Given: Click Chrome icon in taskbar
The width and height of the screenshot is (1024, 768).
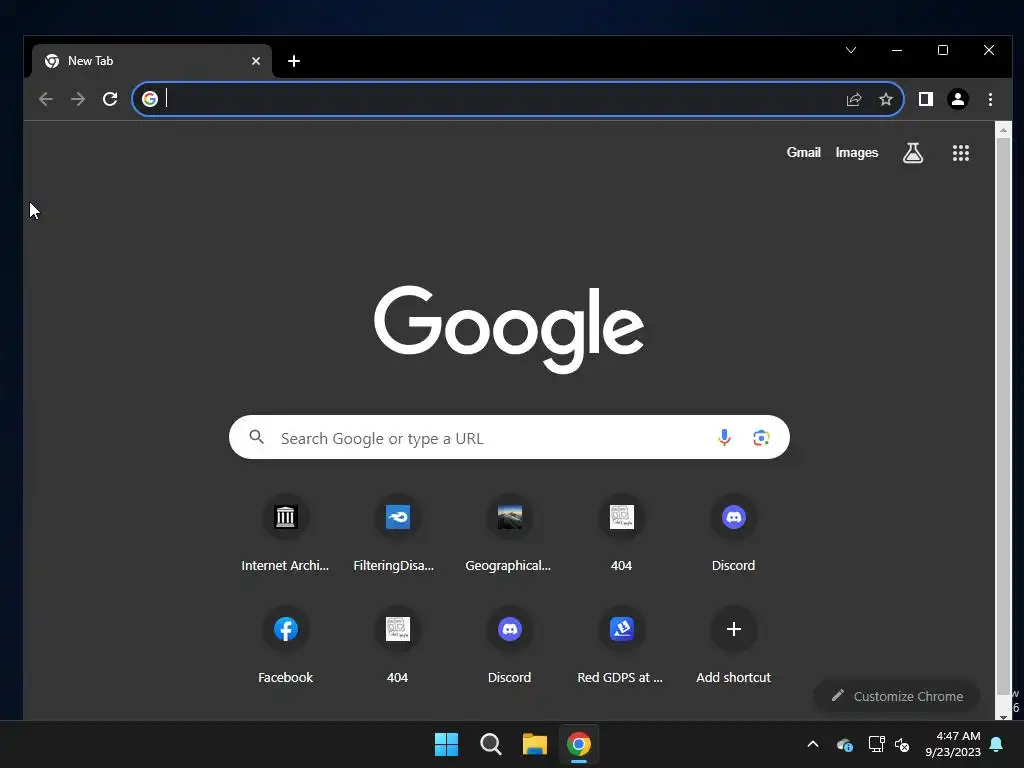Looking at the screenshot, I should (579, 744).
